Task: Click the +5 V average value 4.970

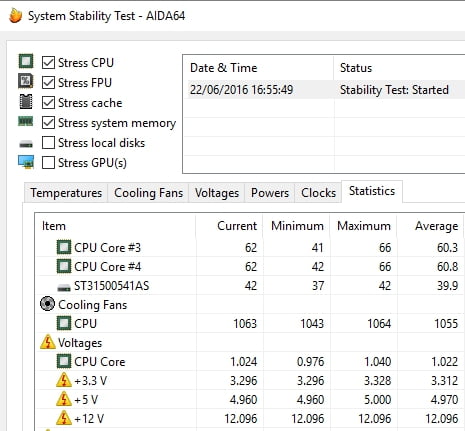Action: (444, 400)
